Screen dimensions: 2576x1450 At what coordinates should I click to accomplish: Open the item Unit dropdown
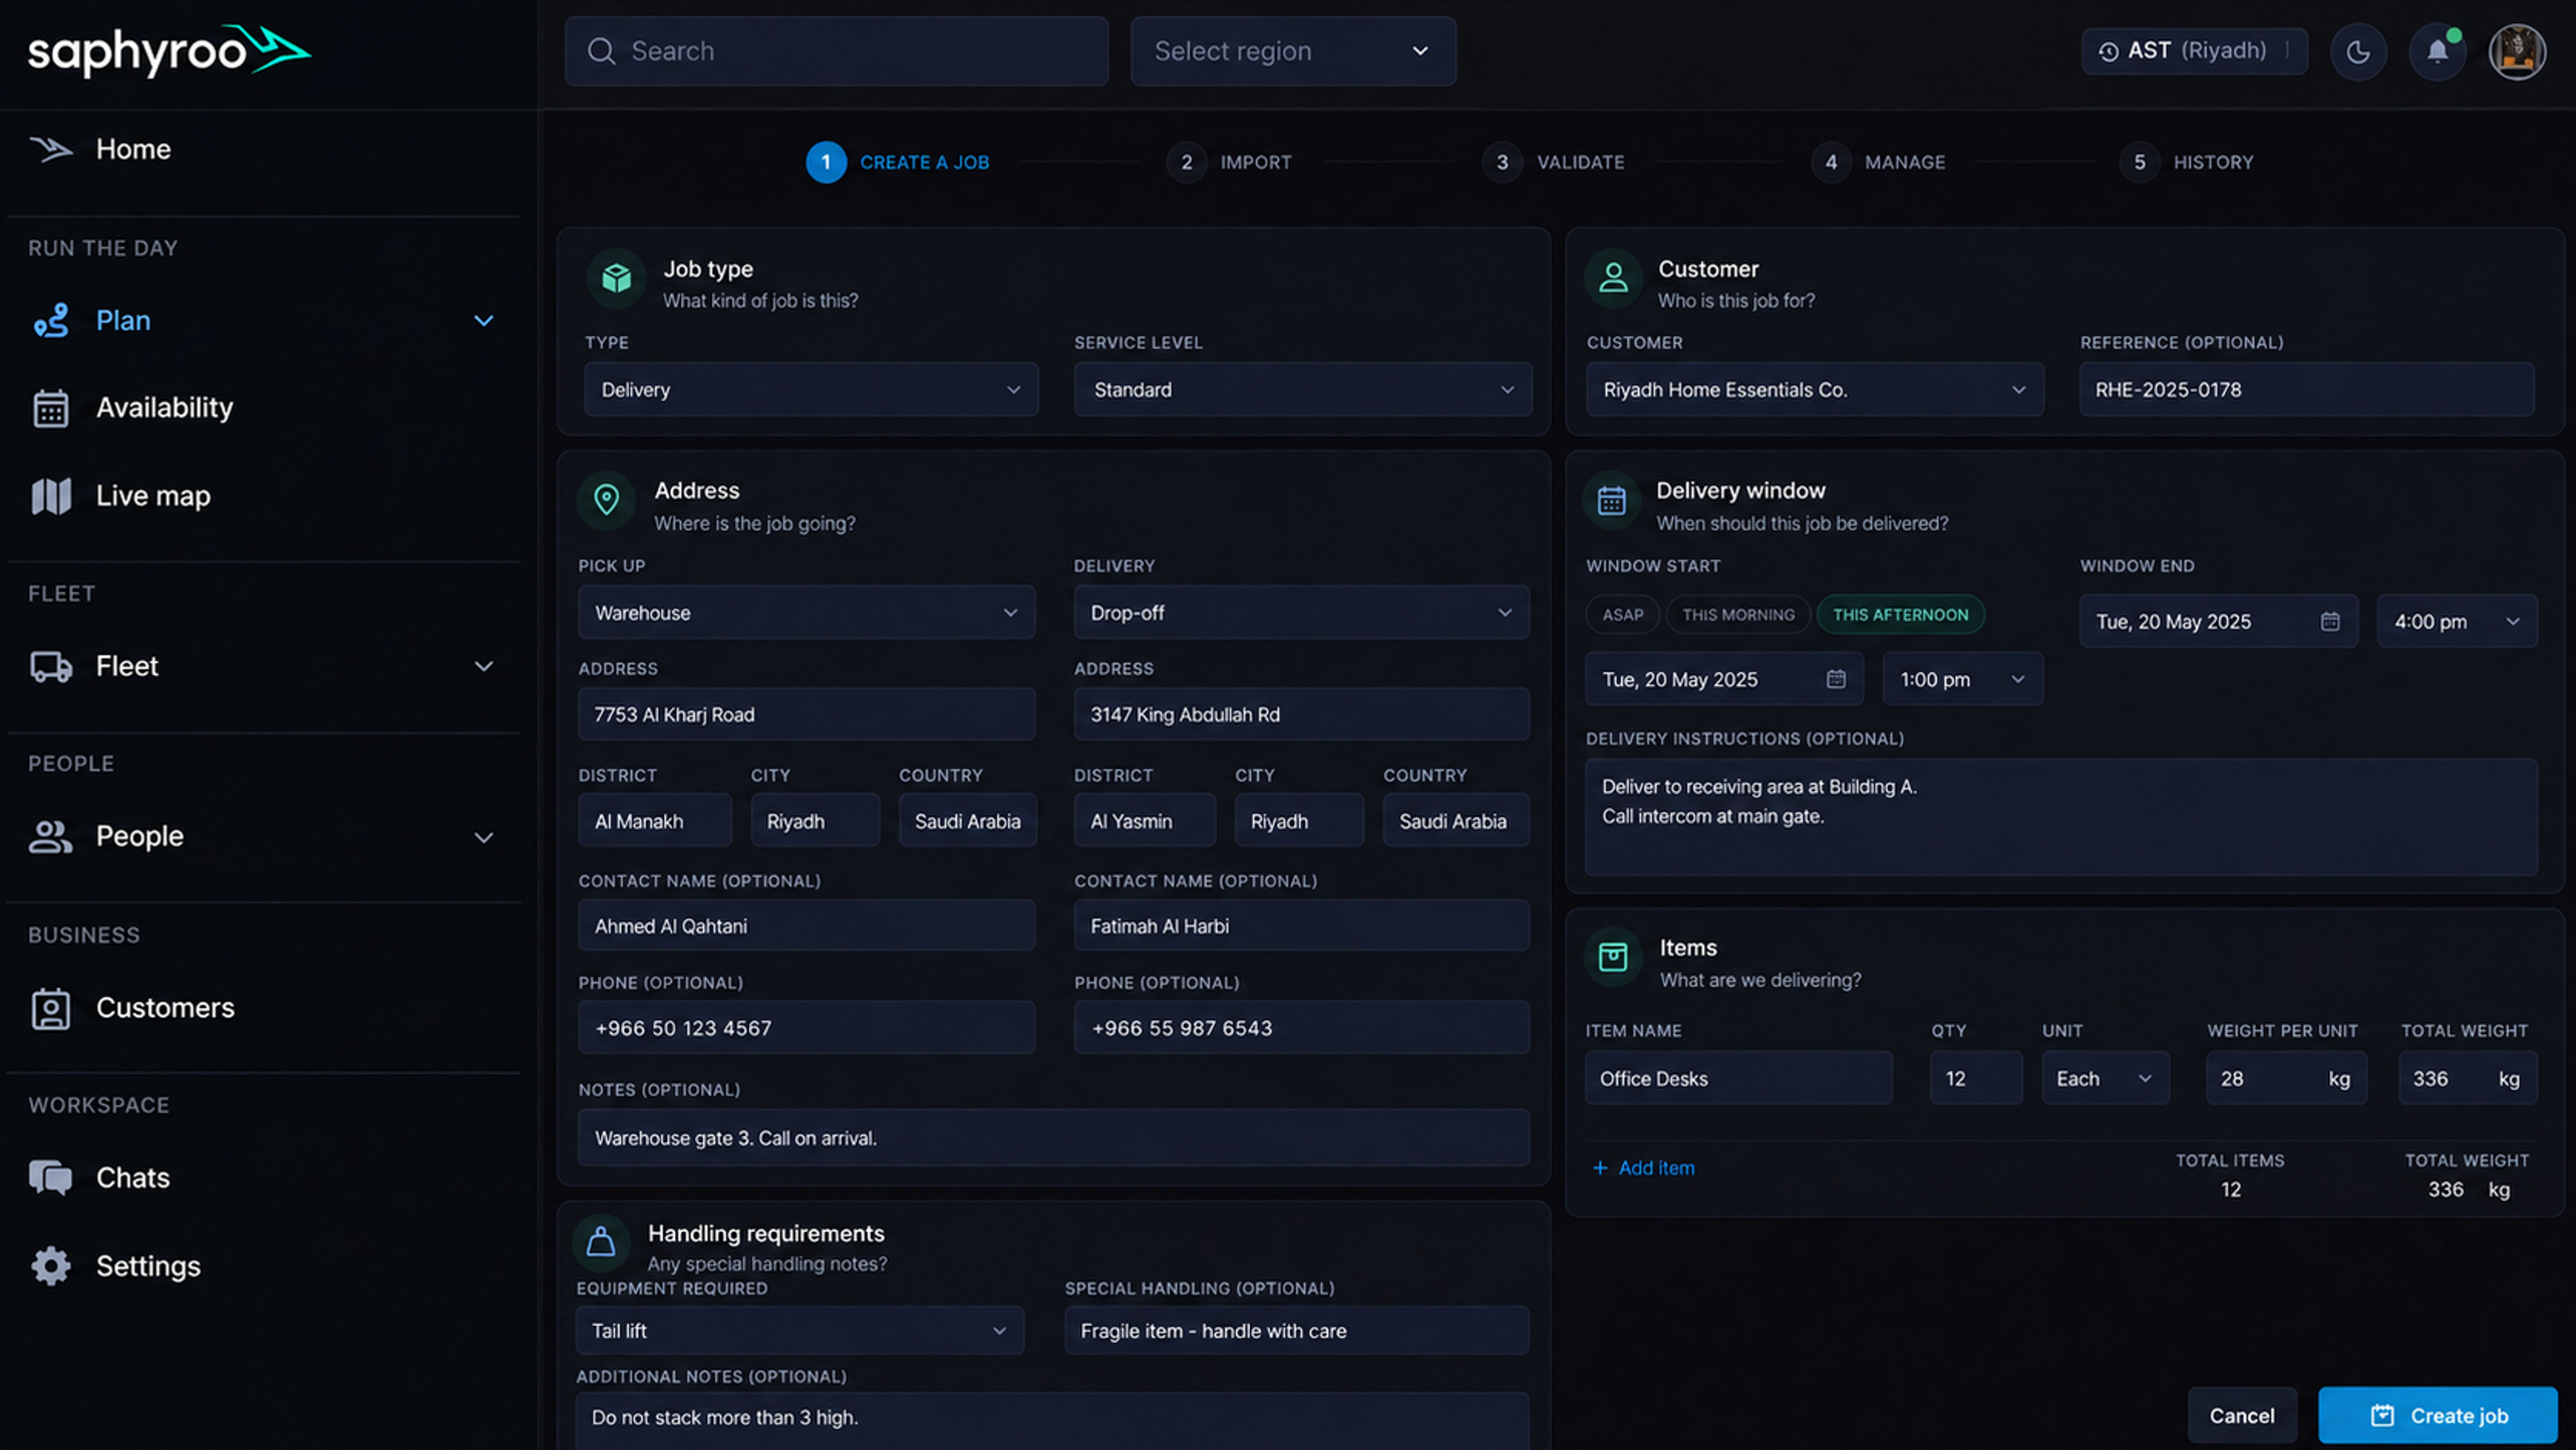coord(2105,1079)
